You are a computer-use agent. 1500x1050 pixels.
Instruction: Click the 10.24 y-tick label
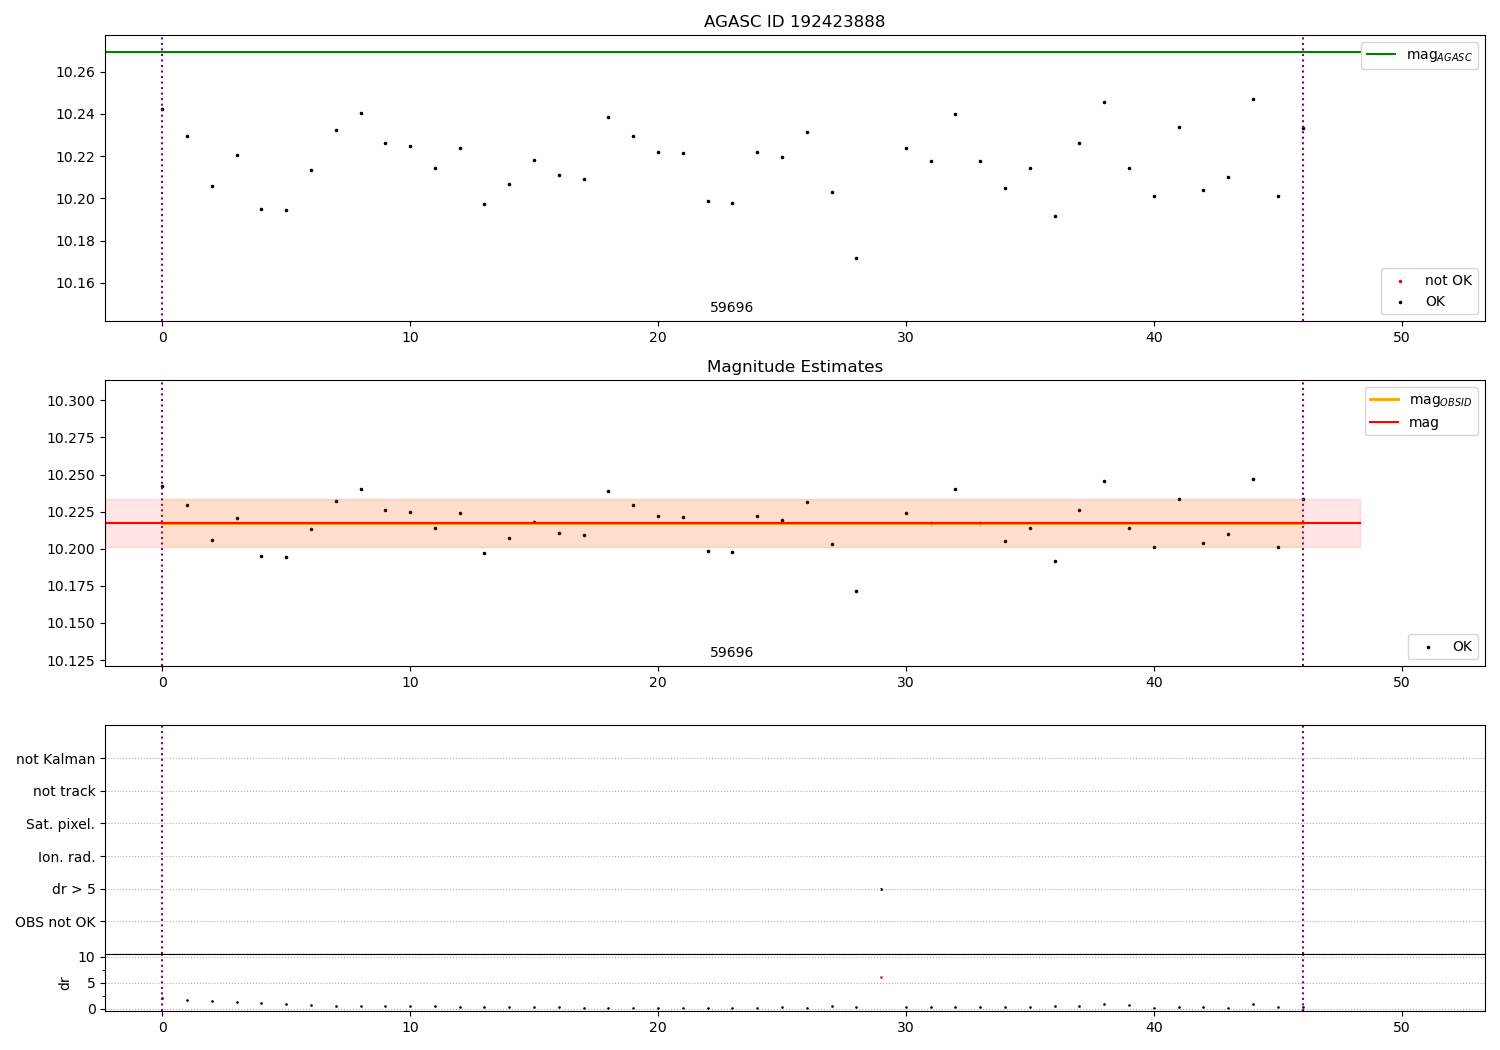tap(75, 114)
